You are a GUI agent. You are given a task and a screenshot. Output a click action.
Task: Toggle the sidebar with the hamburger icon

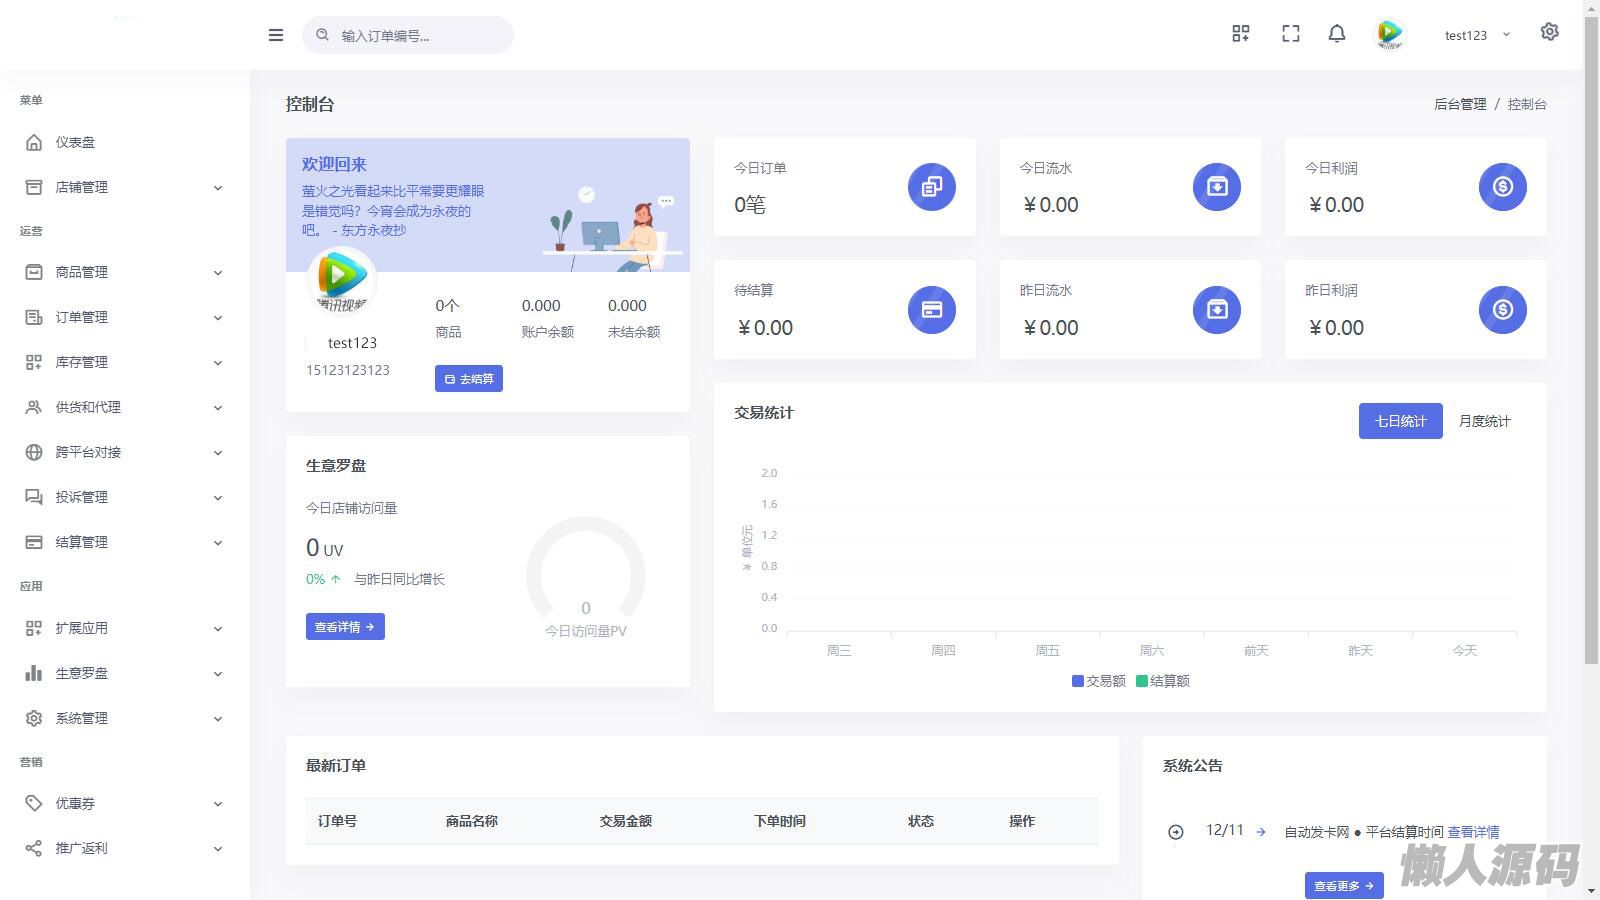coord(276,35)
